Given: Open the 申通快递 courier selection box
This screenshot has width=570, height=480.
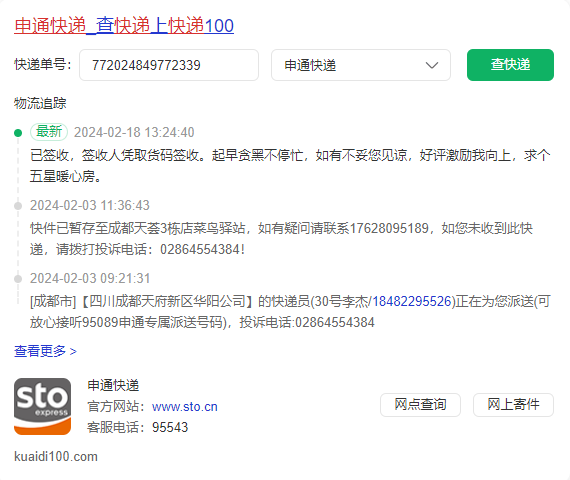Looking at the screenshot, I should pos(361,65).
